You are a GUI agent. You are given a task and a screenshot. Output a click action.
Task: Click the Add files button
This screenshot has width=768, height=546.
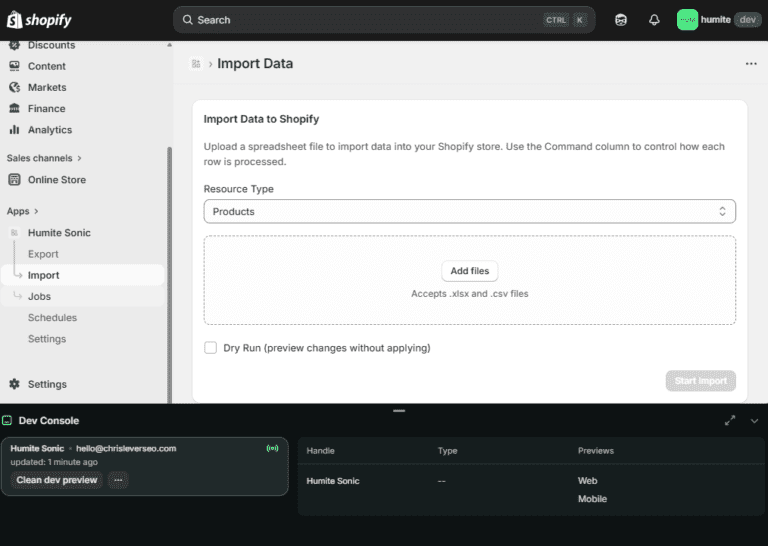point(469,271)
